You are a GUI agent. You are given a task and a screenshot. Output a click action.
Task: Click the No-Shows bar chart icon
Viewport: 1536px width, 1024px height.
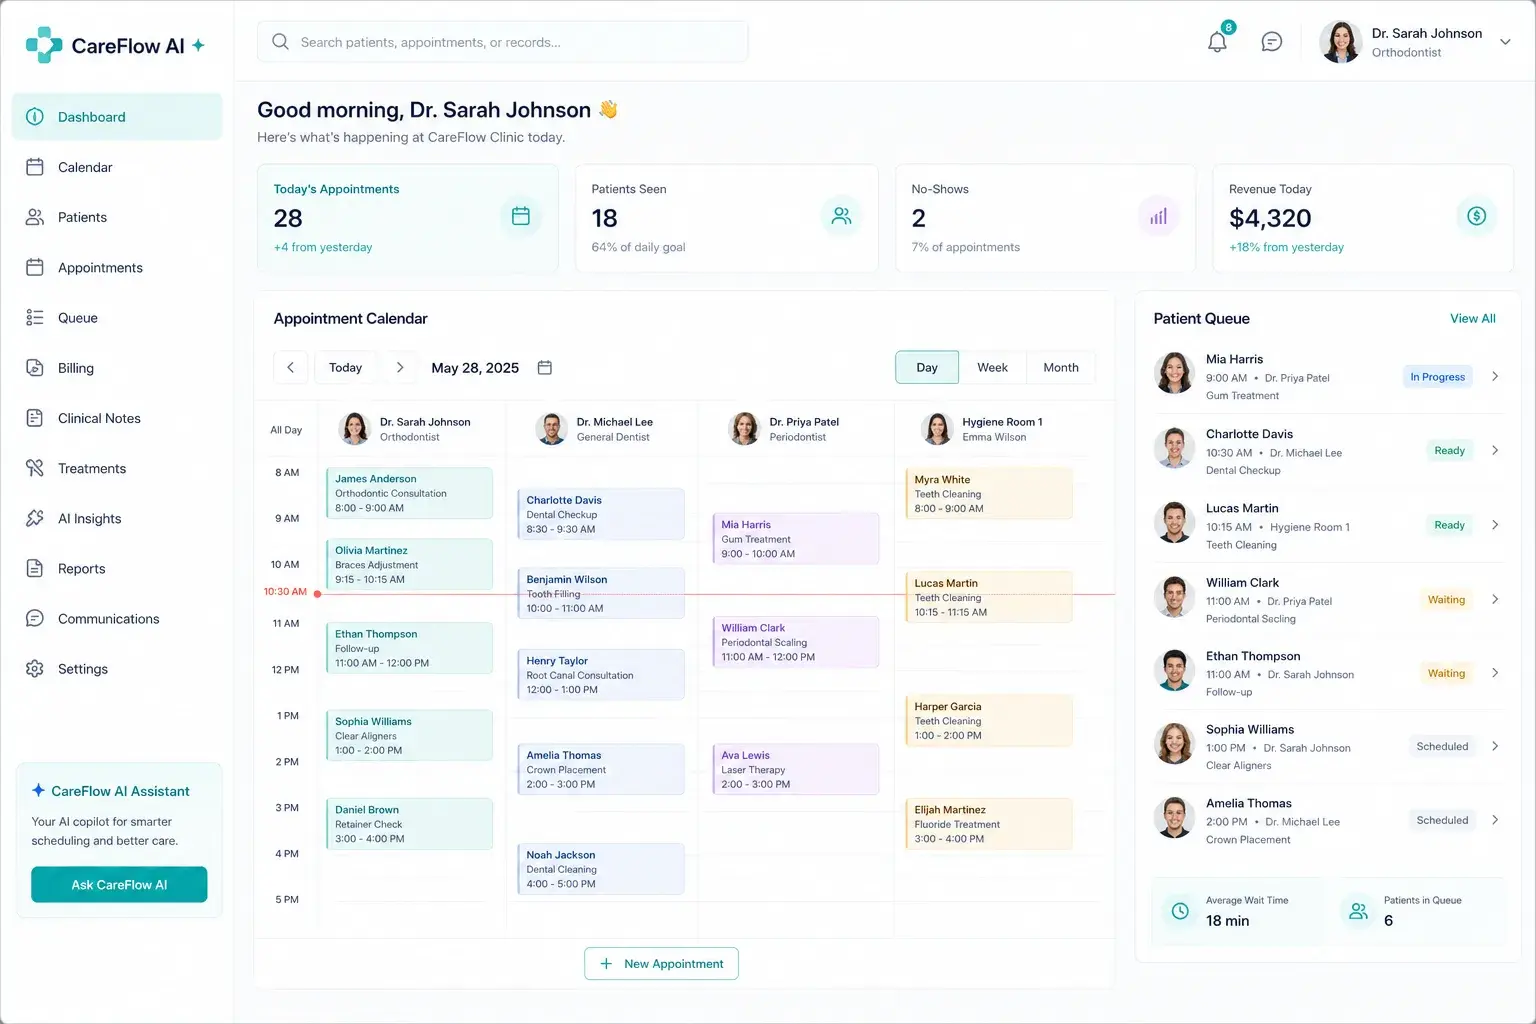coord(1158,216)
